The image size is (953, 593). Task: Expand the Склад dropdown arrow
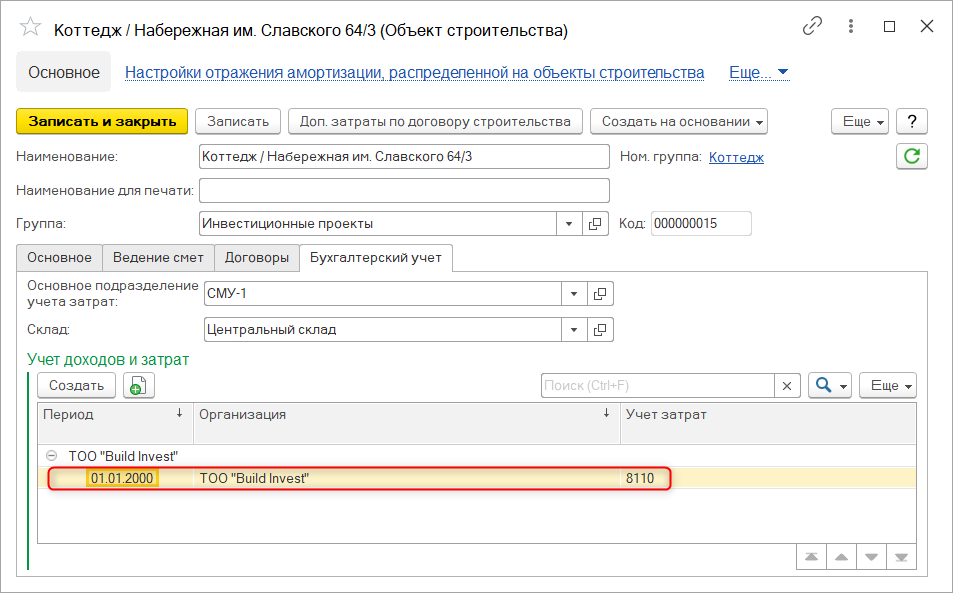[574, 329]
